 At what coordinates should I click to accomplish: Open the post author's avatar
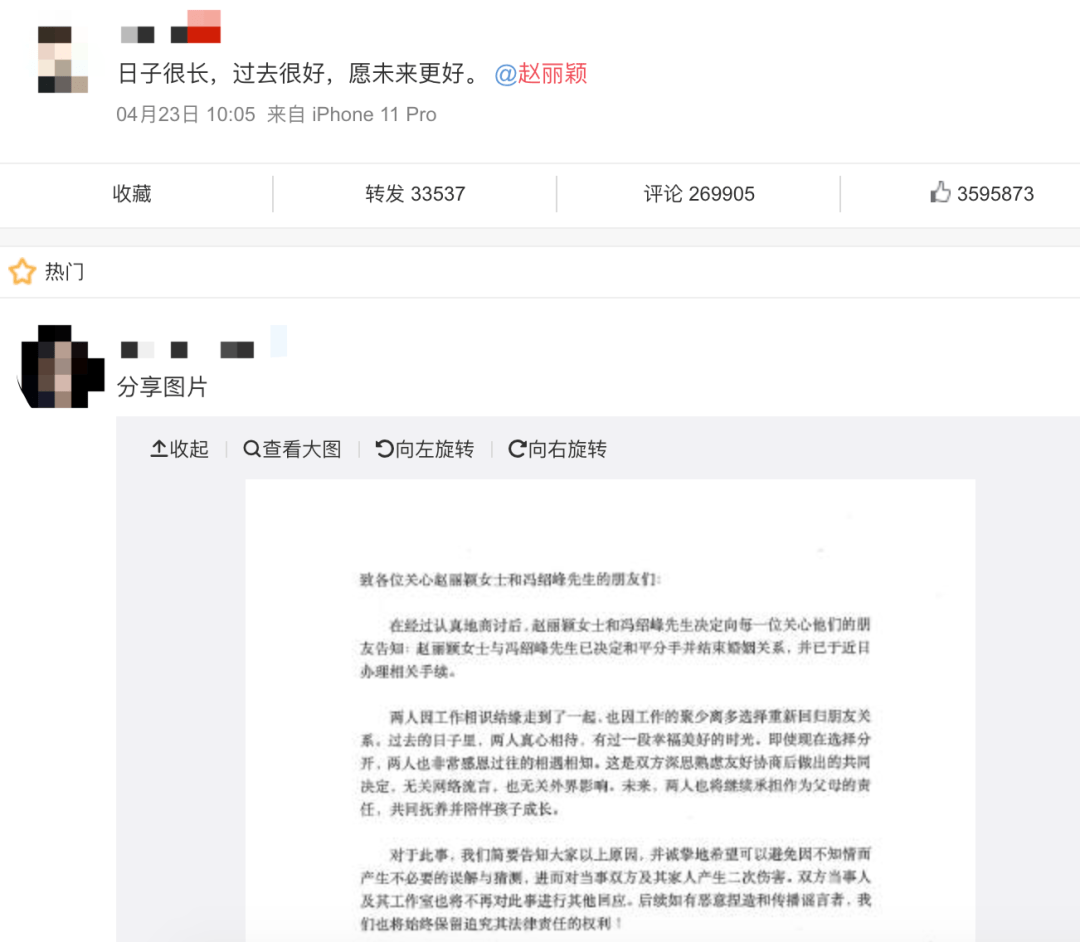pos(63,59)
